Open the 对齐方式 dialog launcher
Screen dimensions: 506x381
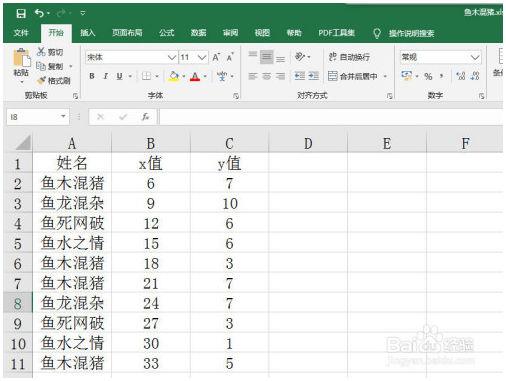pos(389,96)
